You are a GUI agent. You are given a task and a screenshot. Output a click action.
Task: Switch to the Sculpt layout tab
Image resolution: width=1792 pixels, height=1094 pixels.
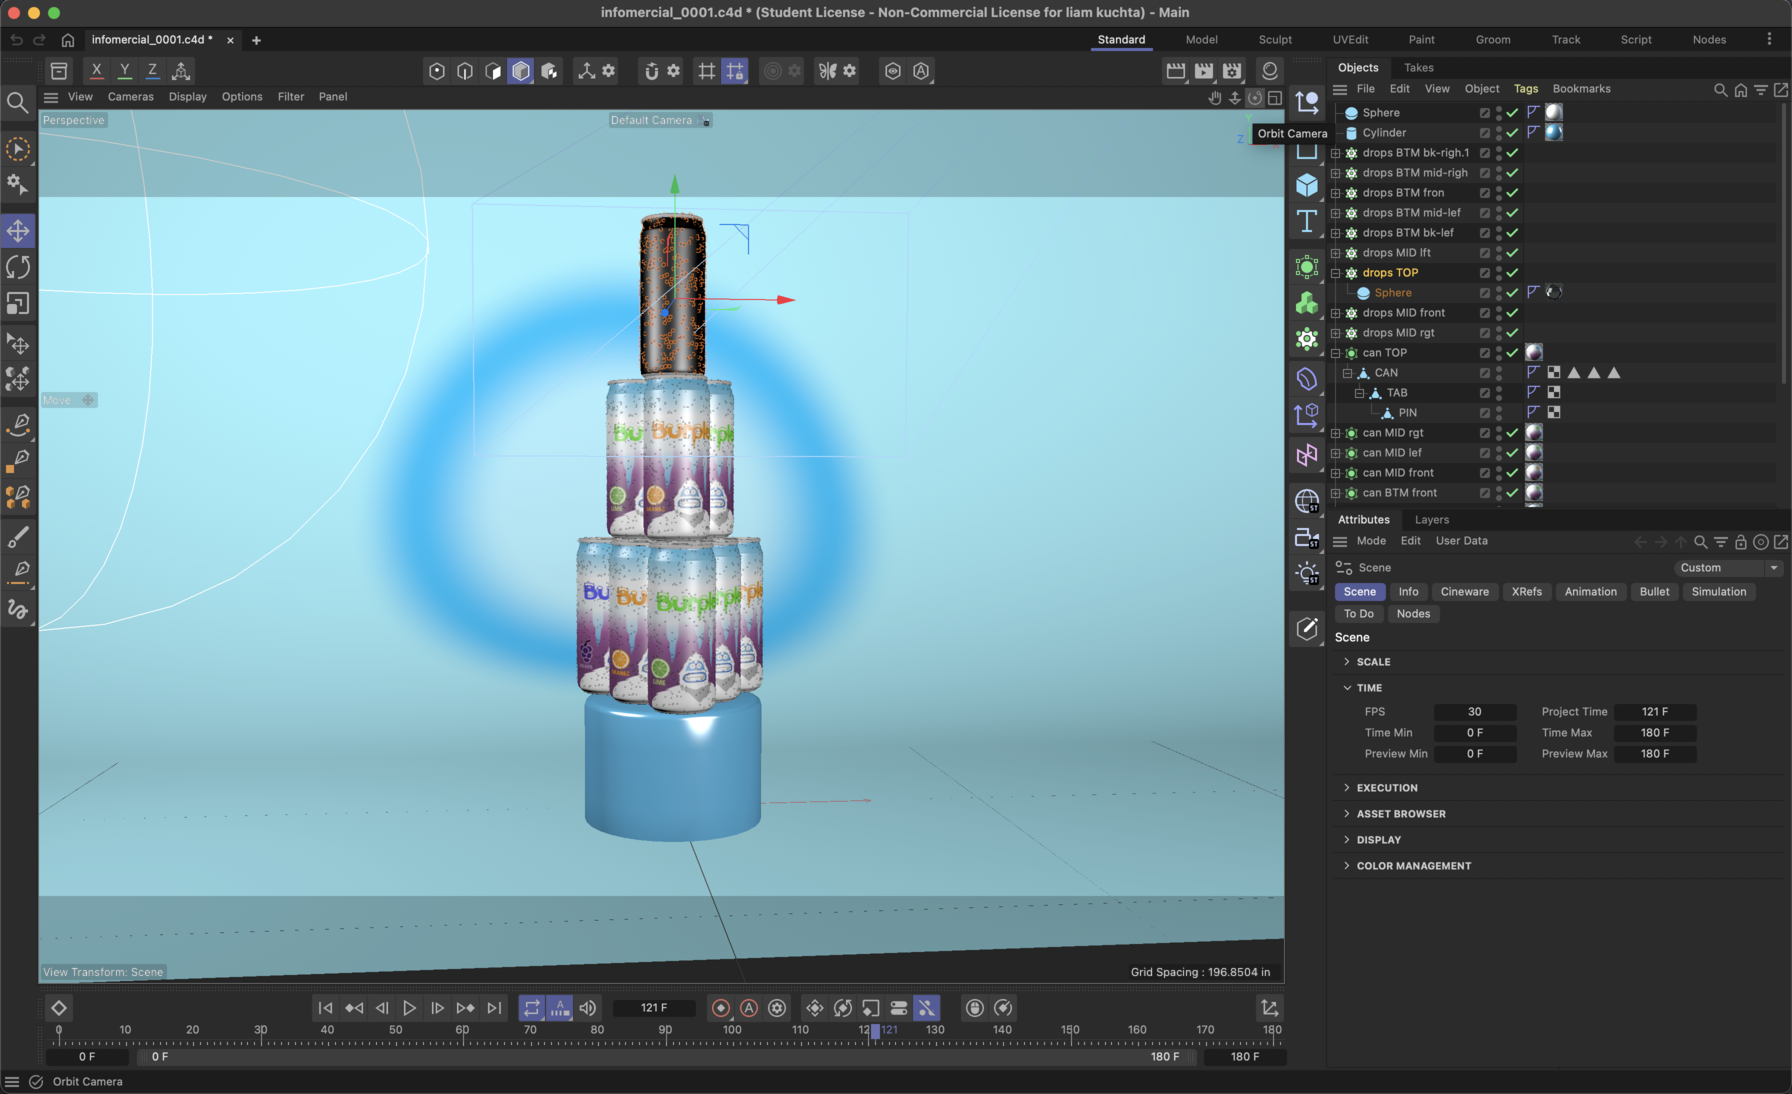pyautogui.click(x=1275, y=40)
